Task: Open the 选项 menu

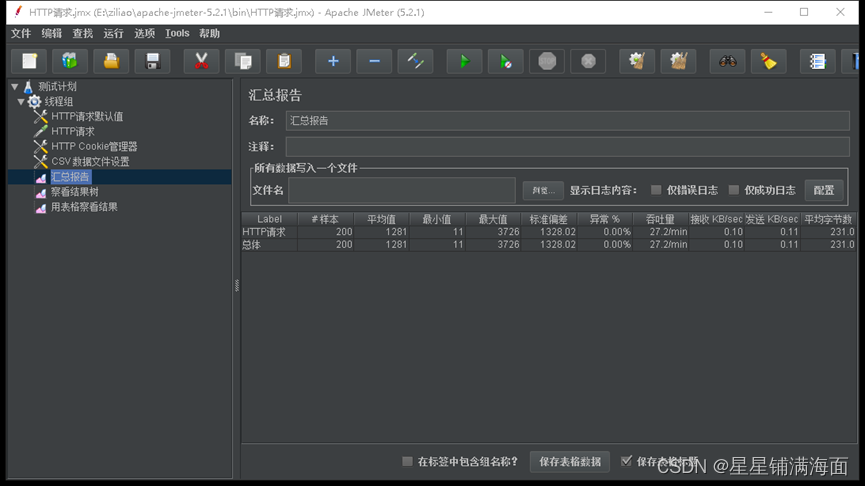Action: [x=145, y=34]
